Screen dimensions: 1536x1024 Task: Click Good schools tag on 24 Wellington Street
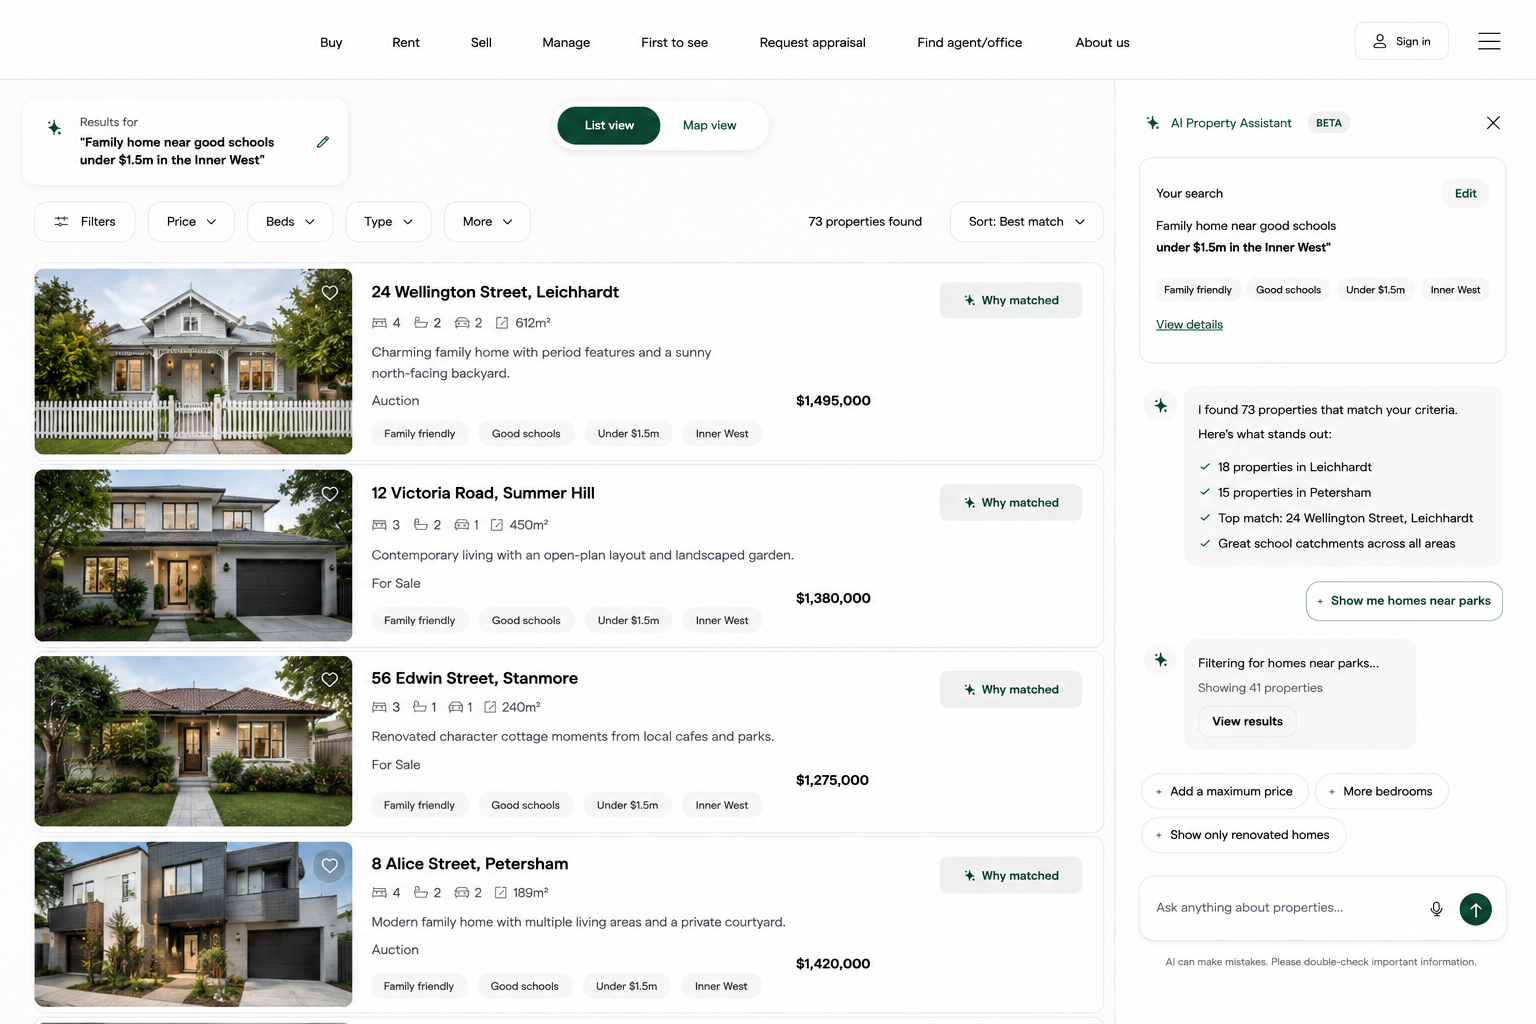[x=526, y=434]
